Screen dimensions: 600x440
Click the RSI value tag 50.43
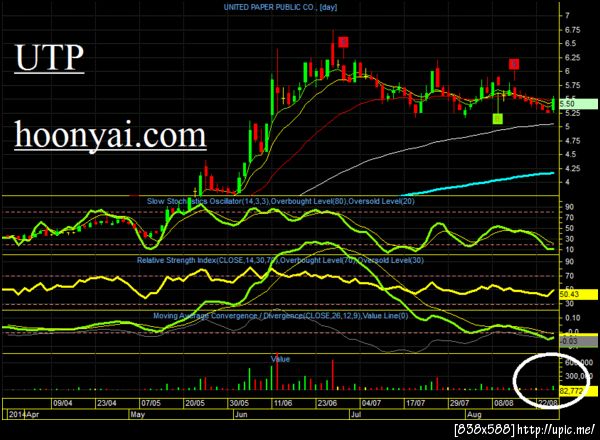(x=578, y=294)
